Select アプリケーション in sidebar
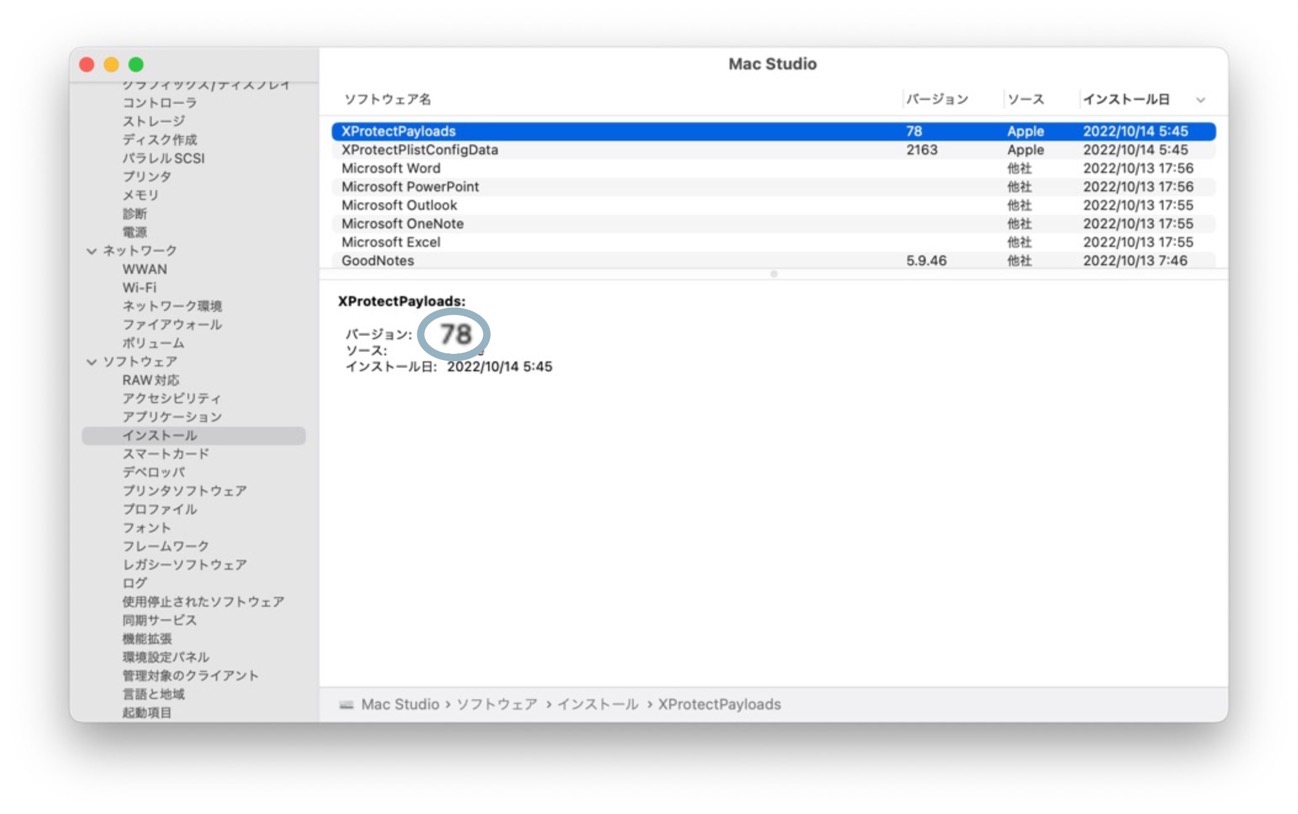Image resolution: width=1298 pixels, height=814 pixels. [172, 417]
